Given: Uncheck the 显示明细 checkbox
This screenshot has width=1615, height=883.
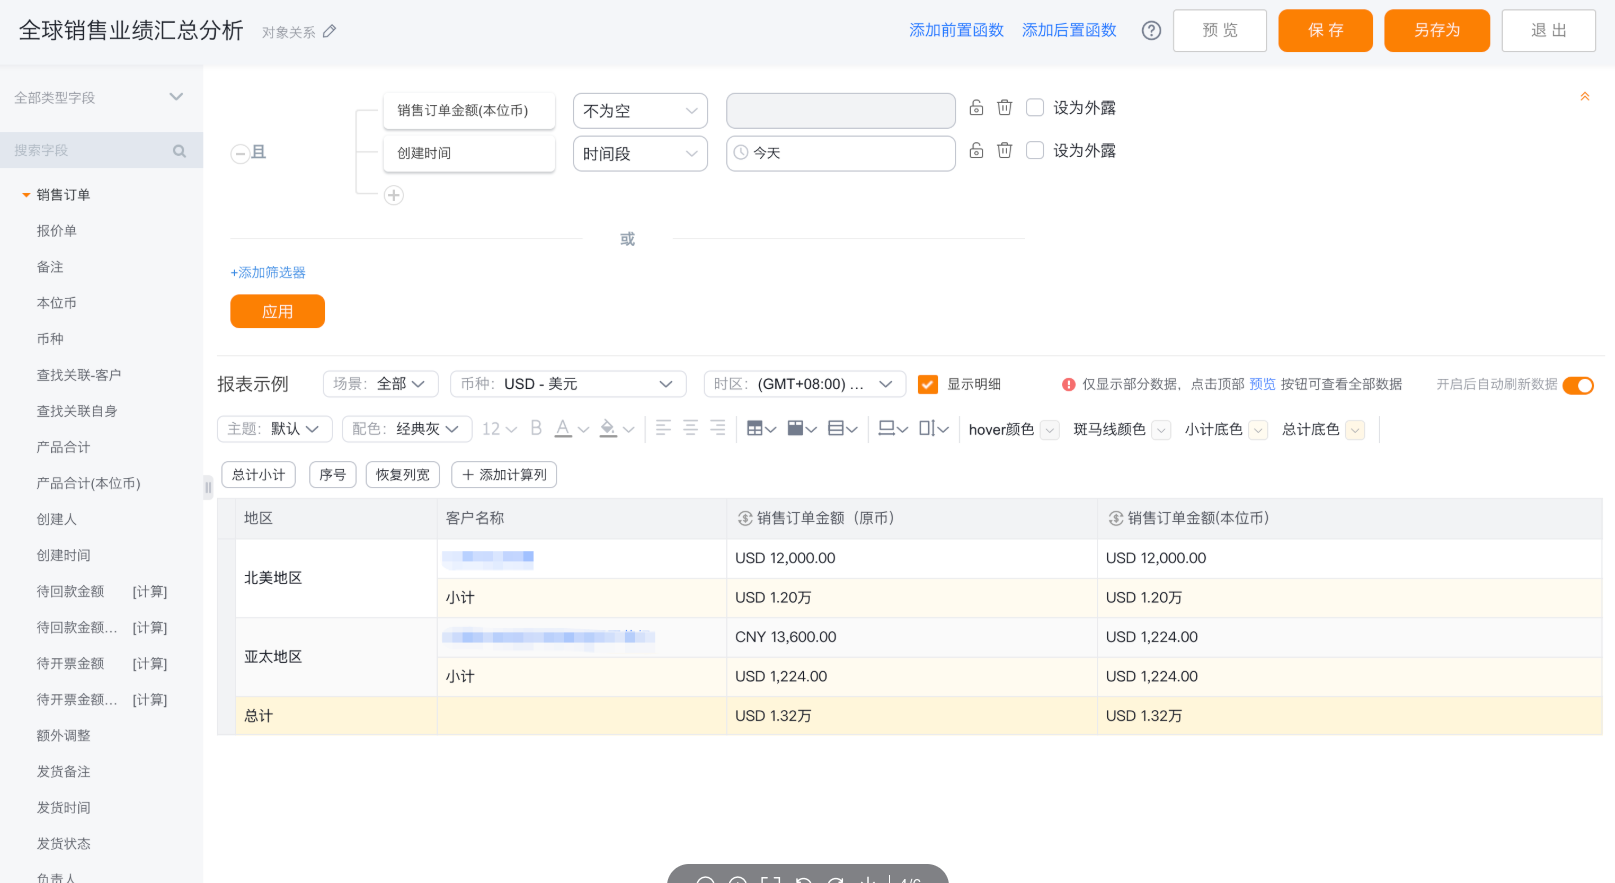Looking at the screenshot, I should [928, 384].
